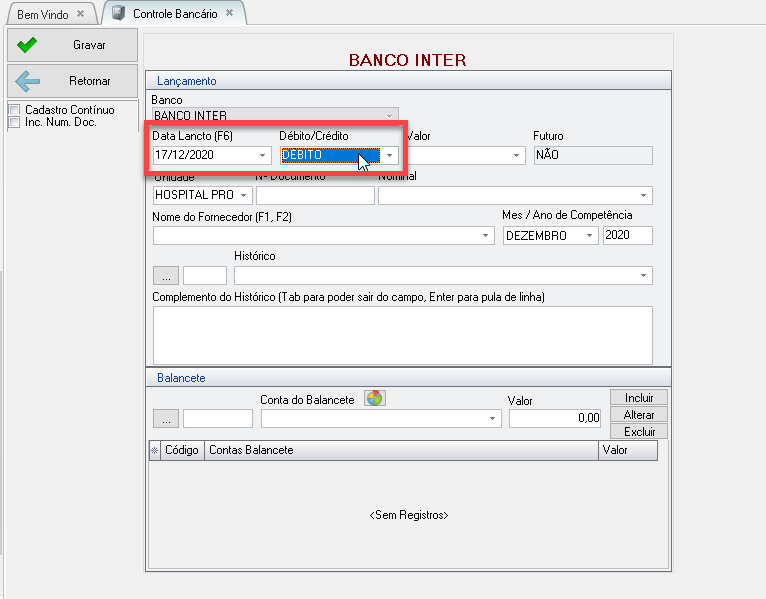This screenshot has width=766, height=599.
Task: Click the Excluir button
Action: [639, 431]
